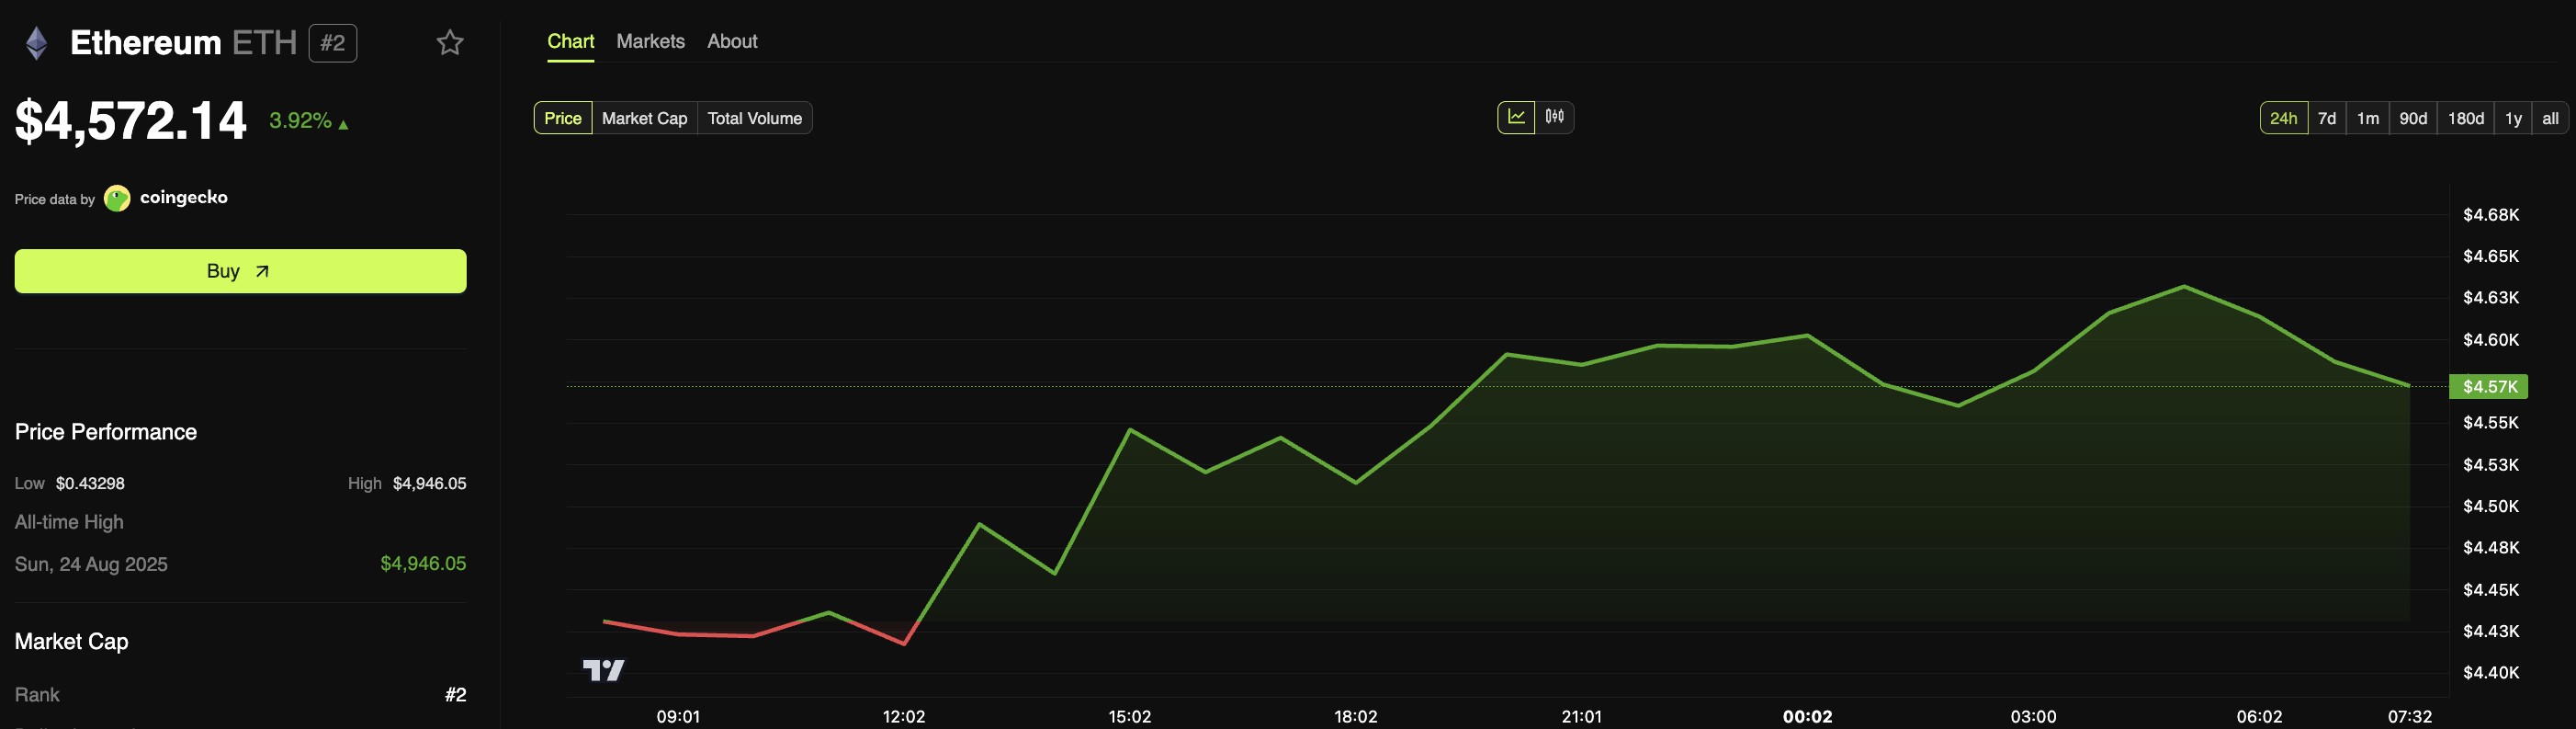The image size is (2576, 729).
Task: Click the TradingView logo on chart
Action: [x=603, y=670]
